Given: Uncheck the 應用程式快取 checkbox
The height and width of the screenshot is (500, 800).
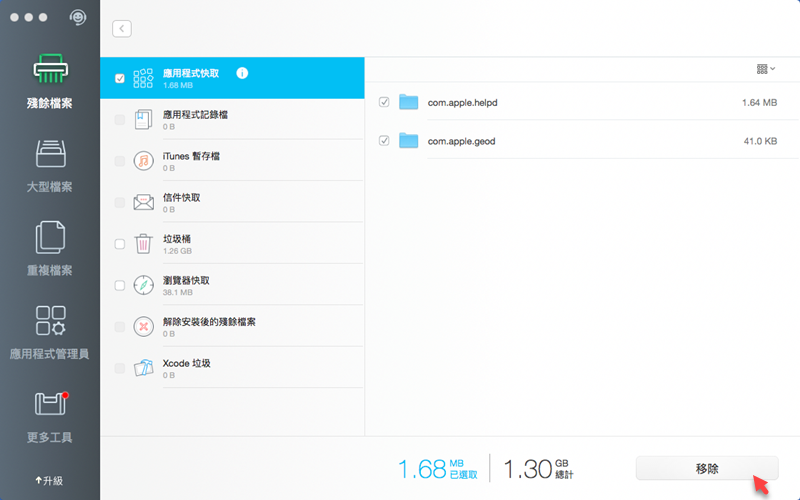Looking at the screenshot, I should [x=120, y=78].
